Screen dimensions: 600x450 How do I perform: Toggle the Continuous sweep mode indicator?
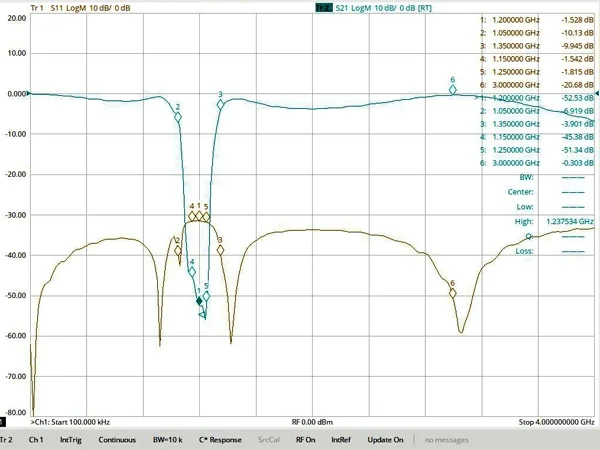117,440
